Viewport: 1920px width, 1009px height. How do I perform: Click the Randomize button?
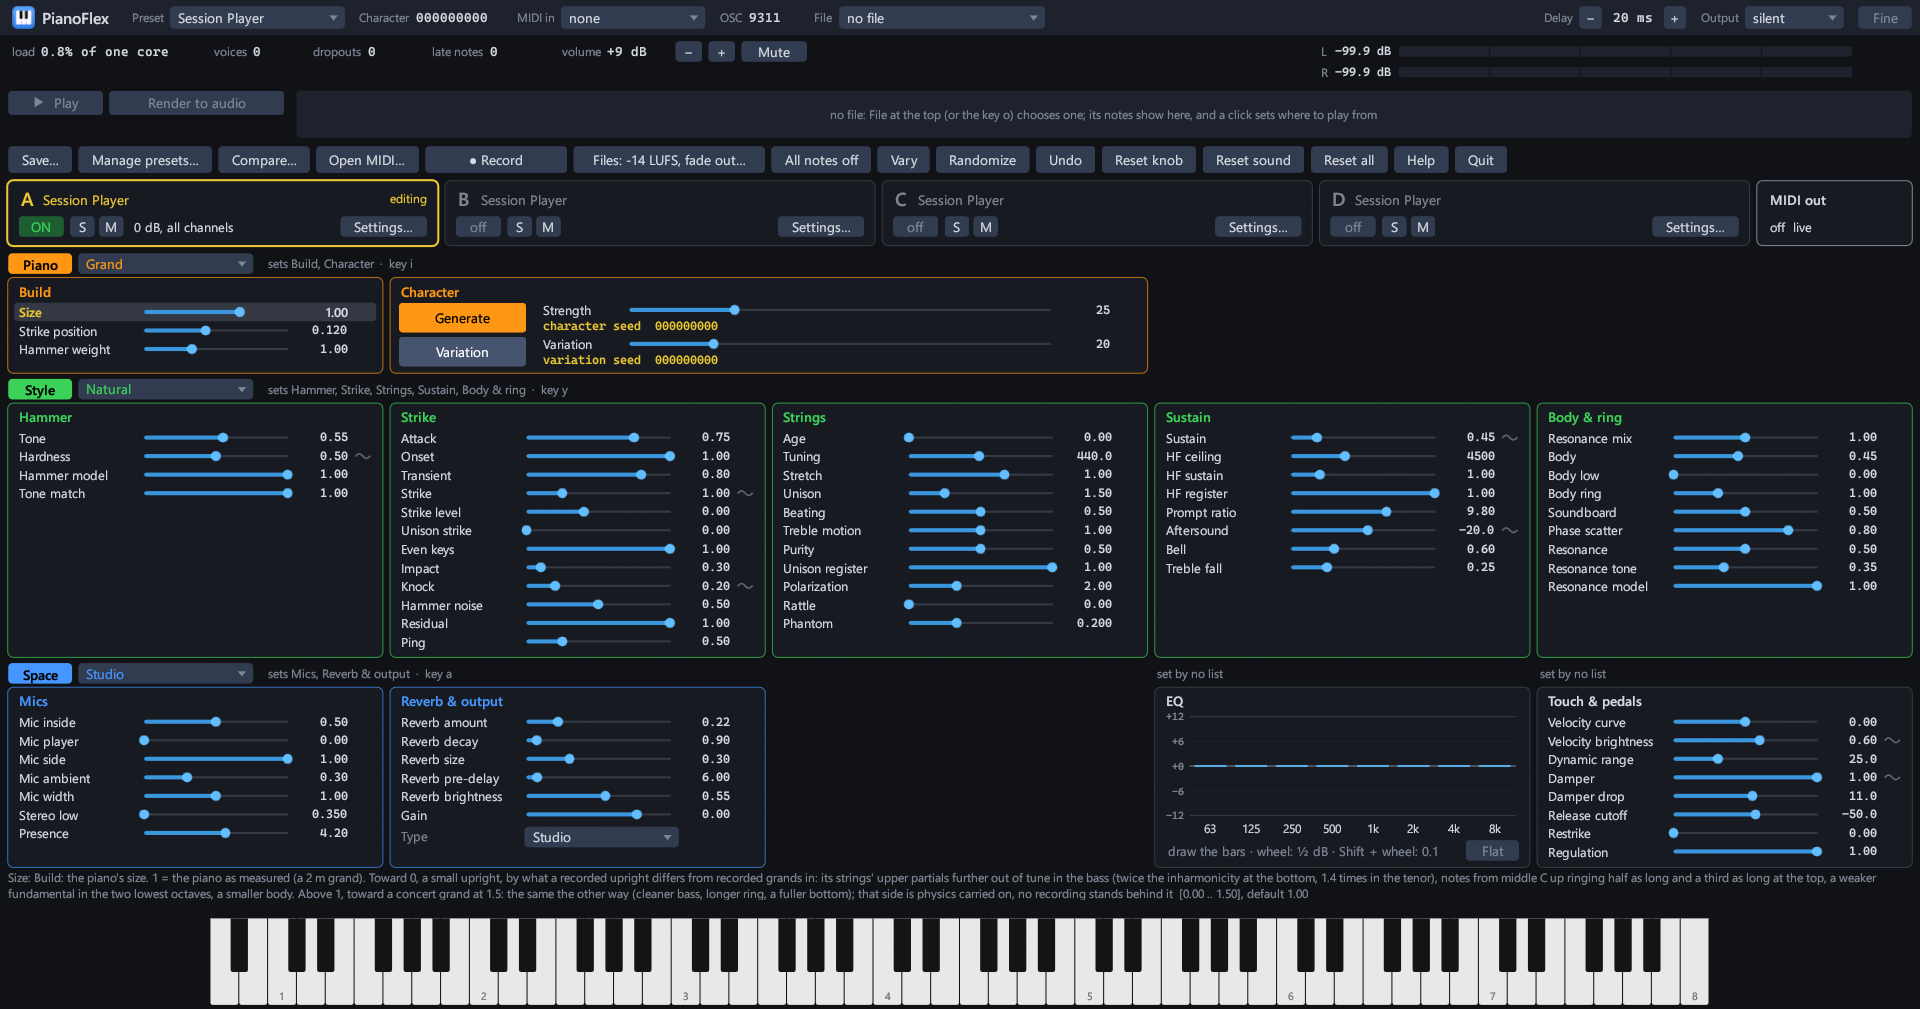[982, 160]
